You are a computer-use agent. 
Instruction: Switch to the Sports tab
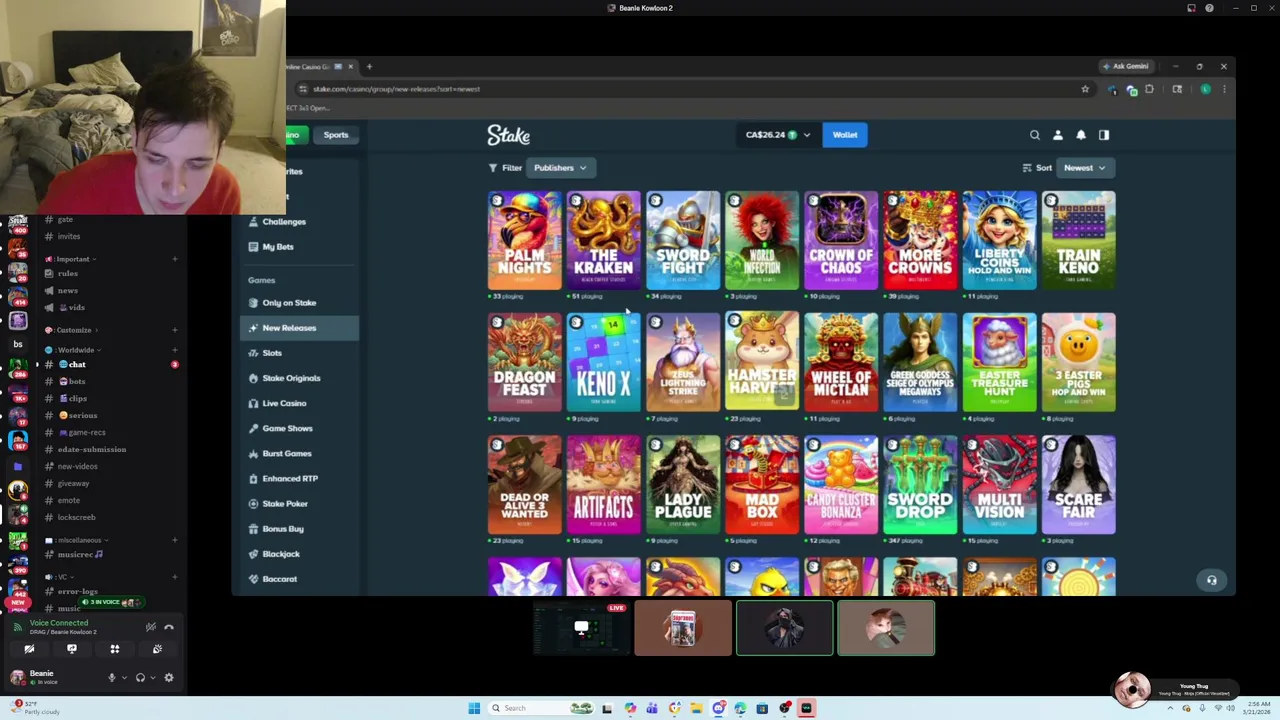coord(336,135)
